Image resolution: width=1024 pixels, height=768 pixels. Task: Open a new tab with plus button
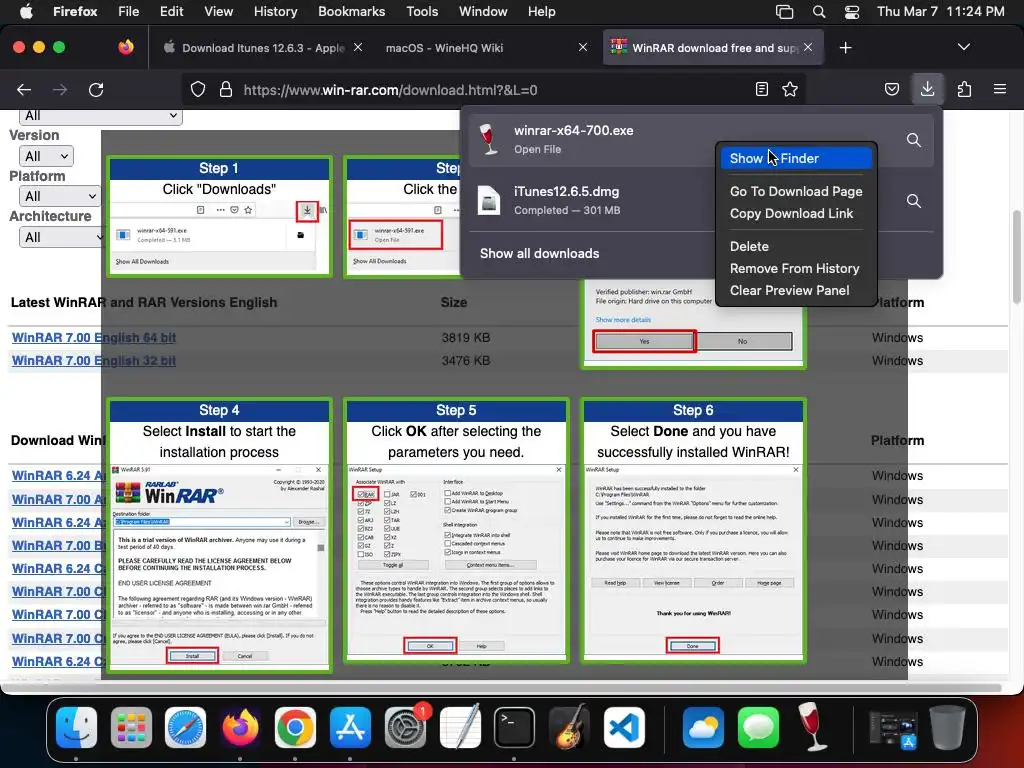pyautogui.click(x=846, y=48)
